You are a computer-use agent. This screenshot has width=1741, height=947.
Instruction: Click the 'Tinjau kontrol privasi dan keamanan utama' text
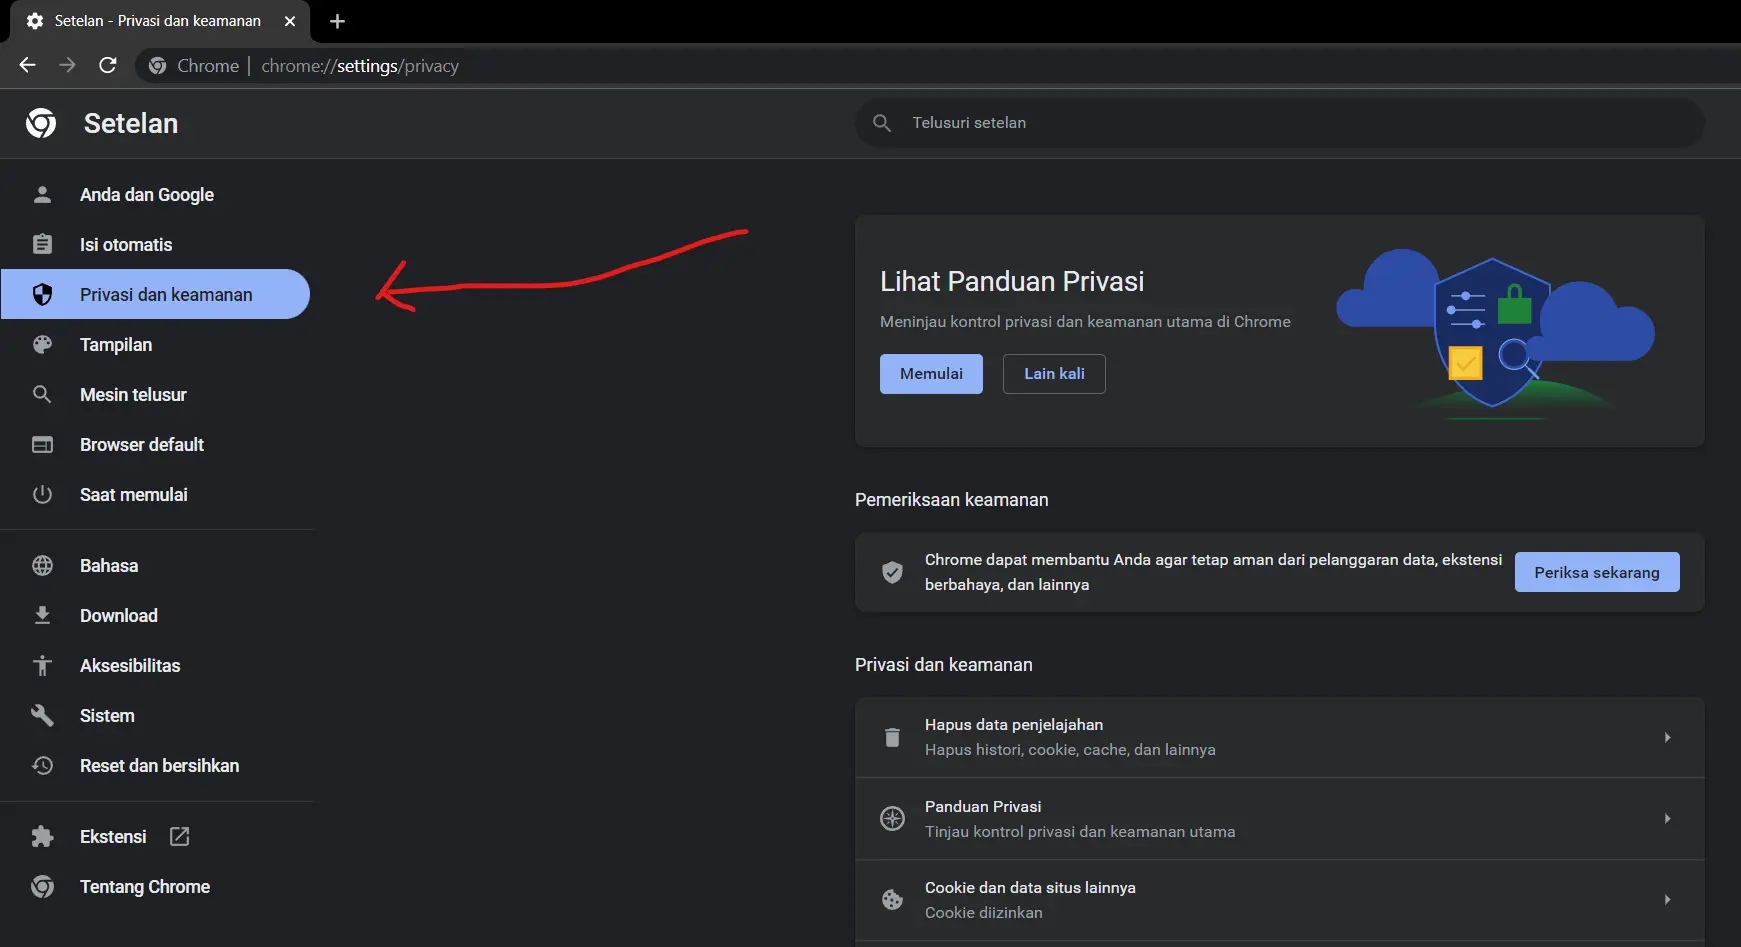pyautogui.click(x=1080, y=832)
